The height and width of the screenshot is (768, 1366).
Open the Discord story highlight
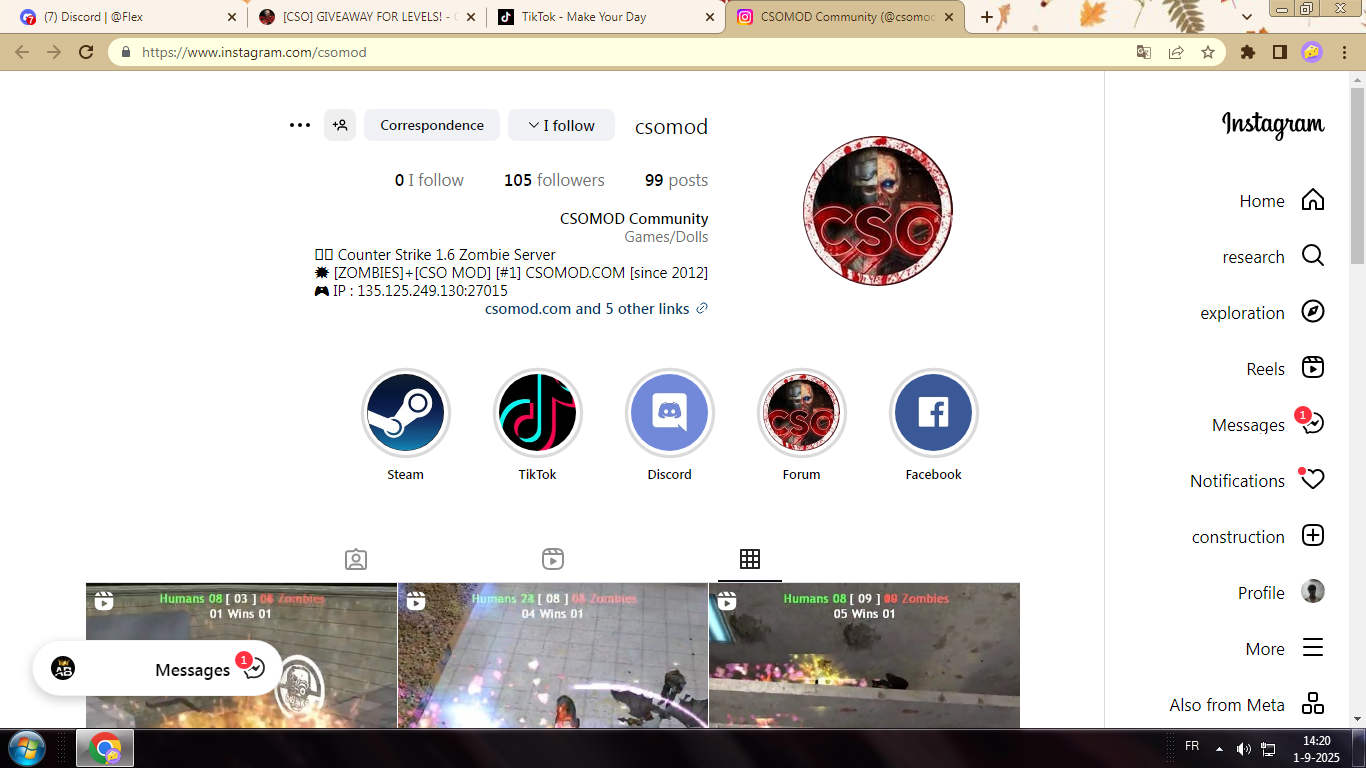(x=669, y=413)
